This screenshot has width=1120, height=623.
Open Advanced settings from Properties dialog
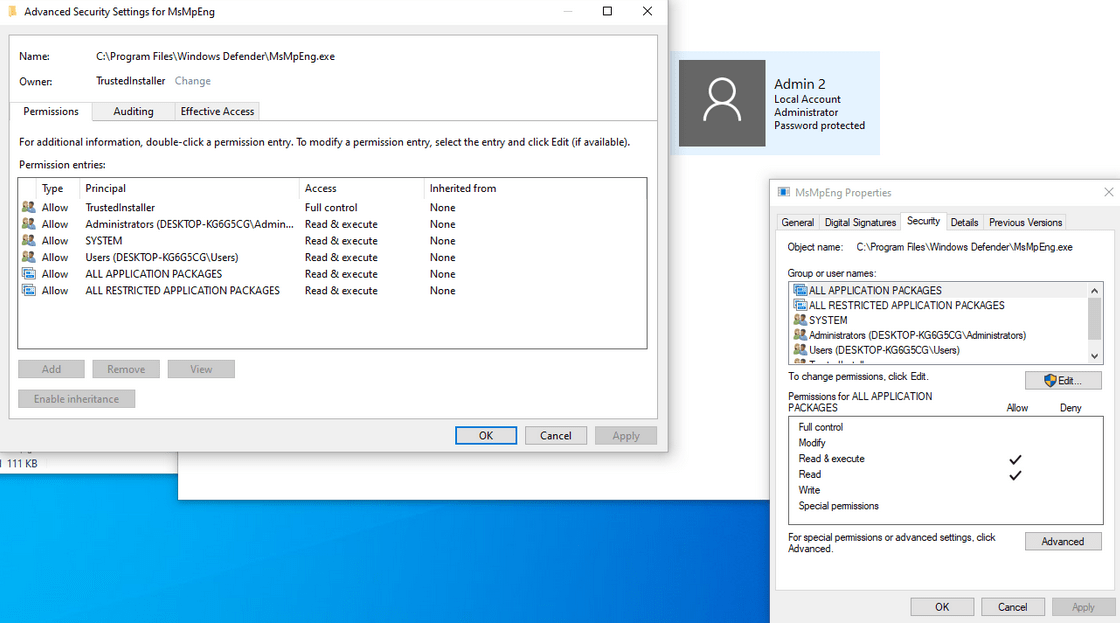click(1063, 542)
